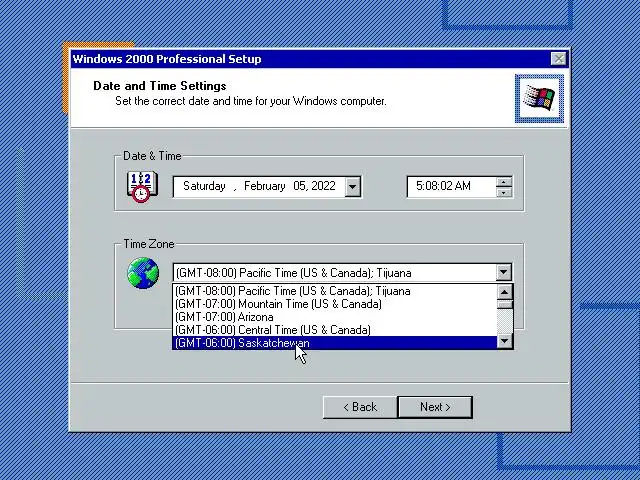Click the time zone combo box arrow

pyautogui.click(x=504, y=272)
